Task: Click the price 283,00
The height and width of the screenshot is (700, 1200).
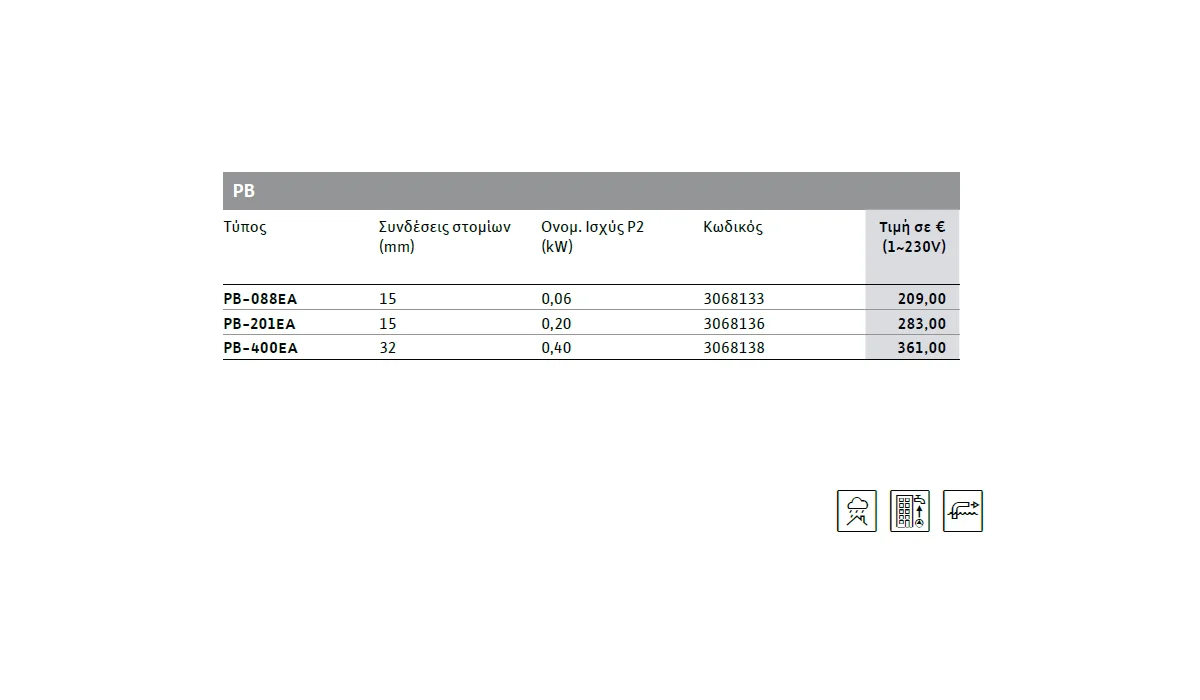Action: [x=922, y=324]
